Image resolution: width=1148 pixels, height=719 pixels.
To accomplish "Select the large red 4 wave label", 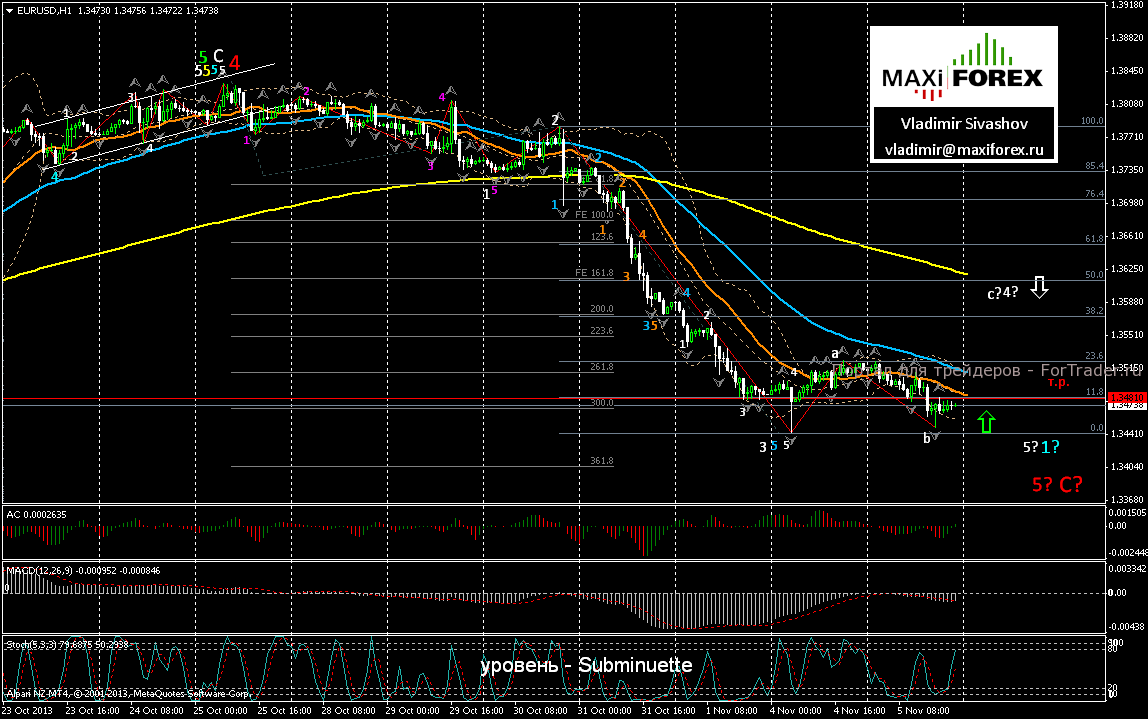I will point(234,63).
